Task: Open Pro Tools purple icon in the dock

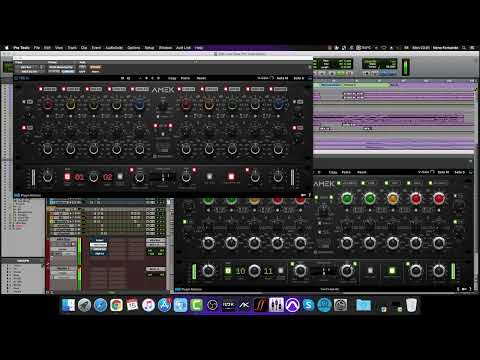Action: coord(292,305)
